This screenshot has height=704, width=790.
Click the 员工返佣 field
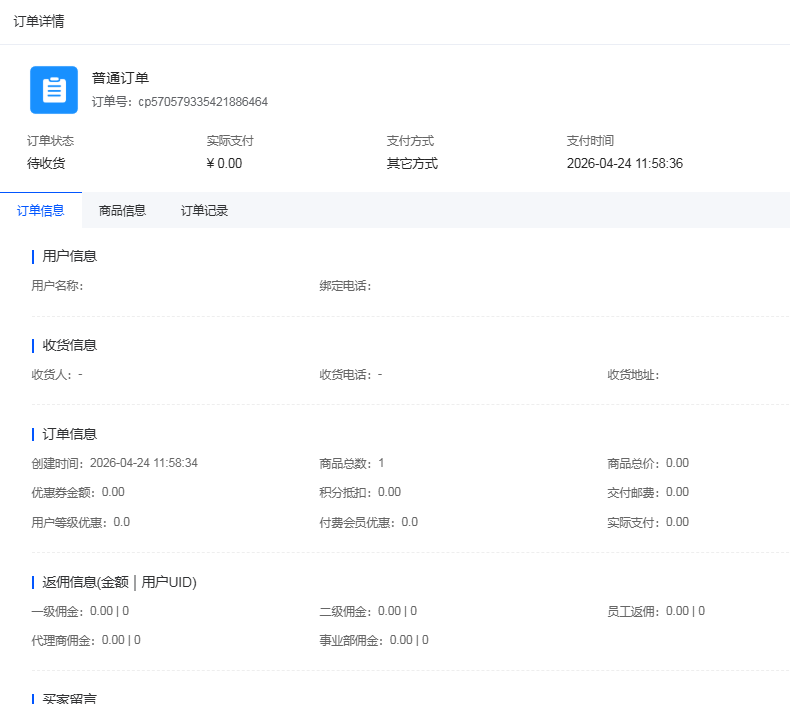coord(655,611)
